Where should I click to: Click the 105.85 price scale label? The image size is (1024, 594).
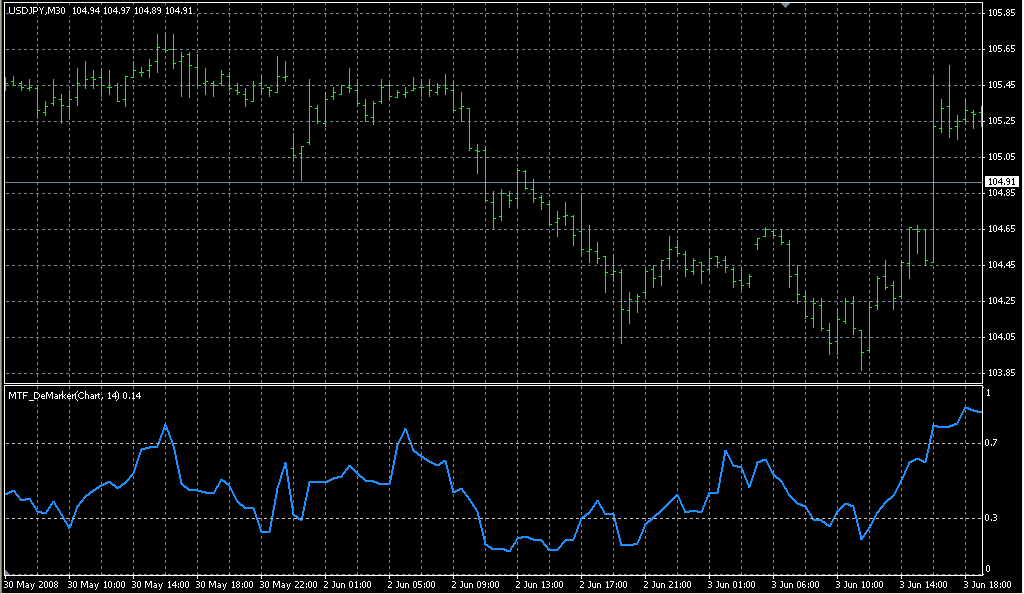[x=1001, y=12]
